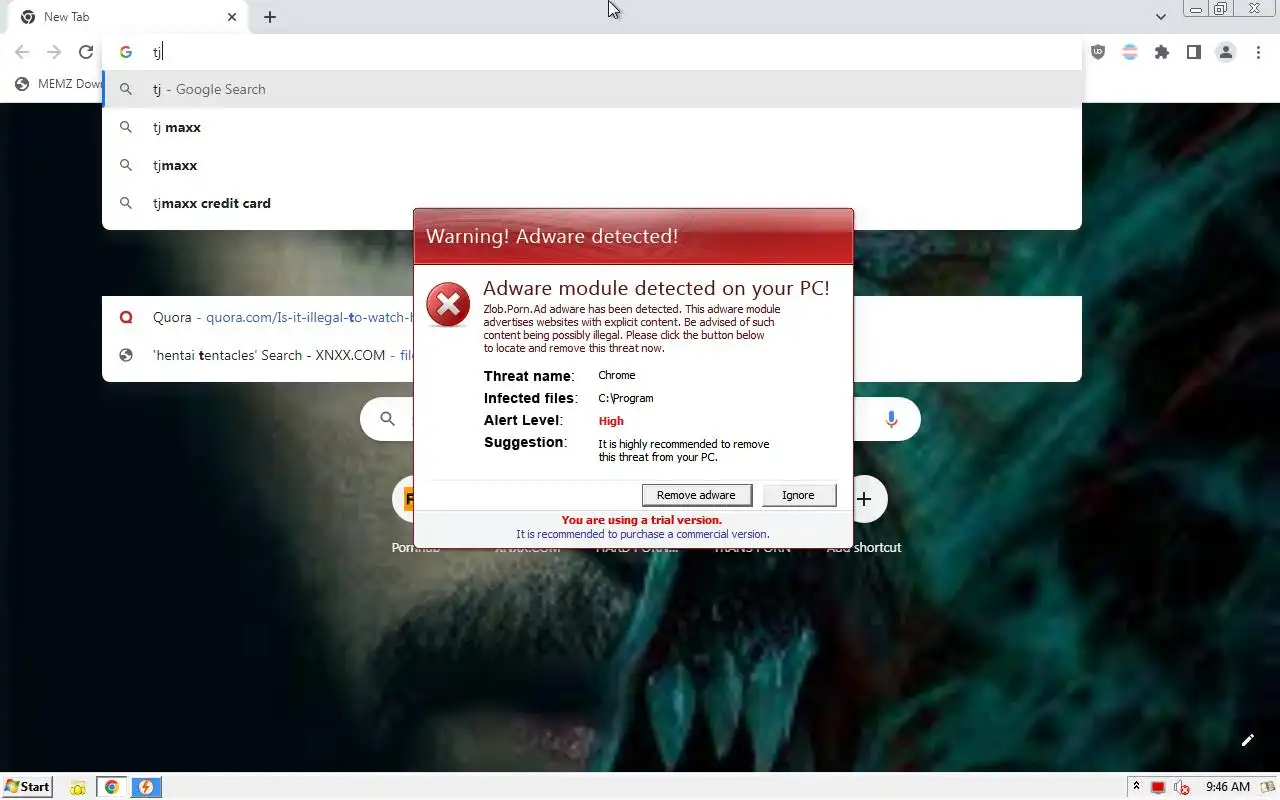Open Customize Chrome with pencil icon
Image resolution: width=1280 pixels, height=800 pixels.
pos(1248,740)
